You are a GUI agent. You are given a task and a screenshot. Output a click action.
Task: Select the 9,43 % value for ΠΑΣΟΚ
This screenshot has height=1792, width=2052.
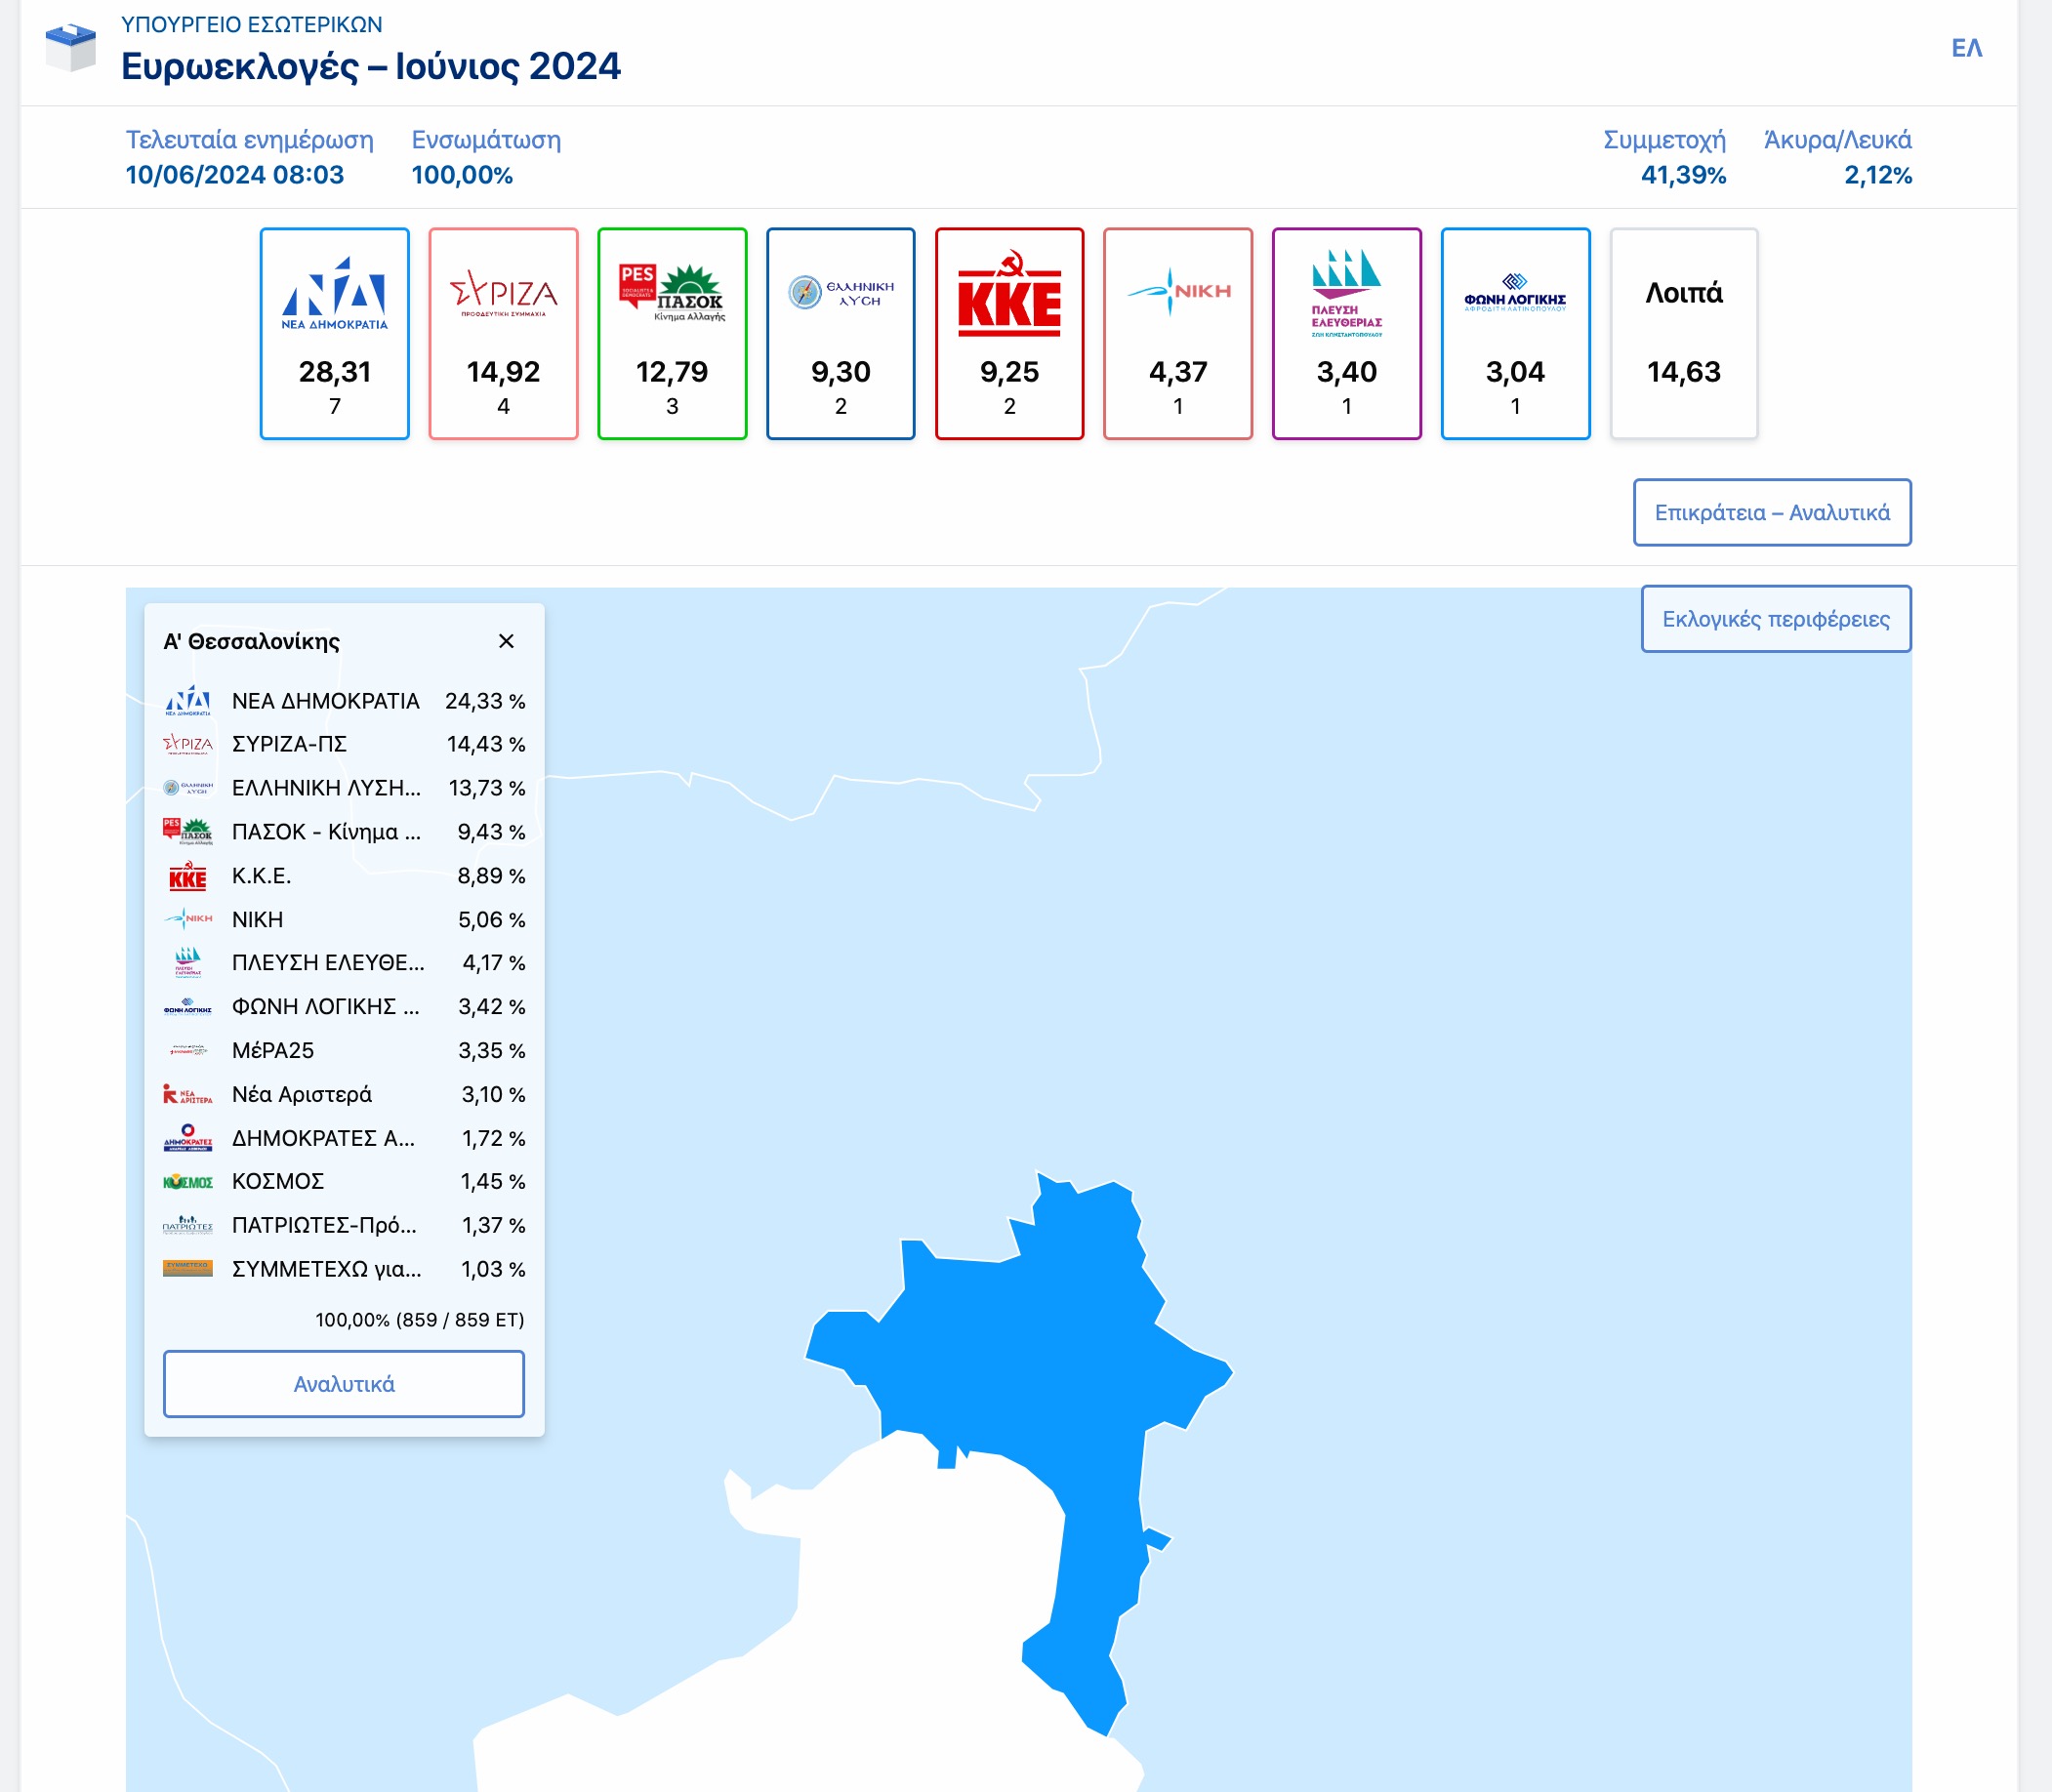[491, 832]
